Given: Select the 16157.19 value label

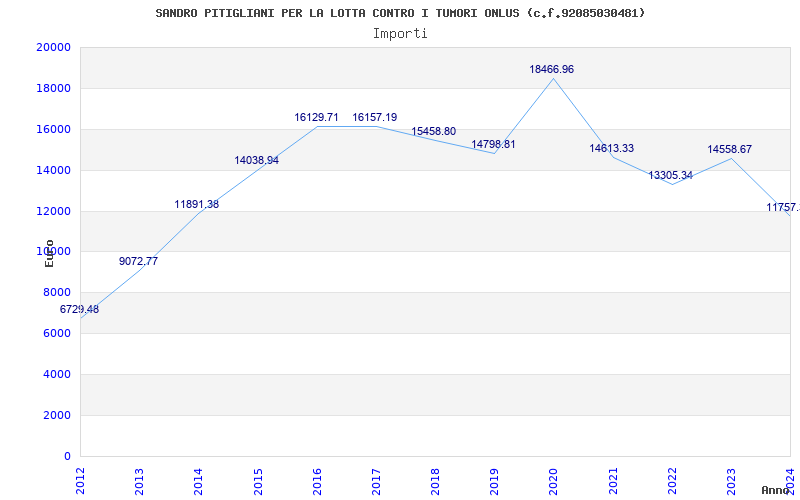Looking at the screenshot, I should tap(374, 118).
